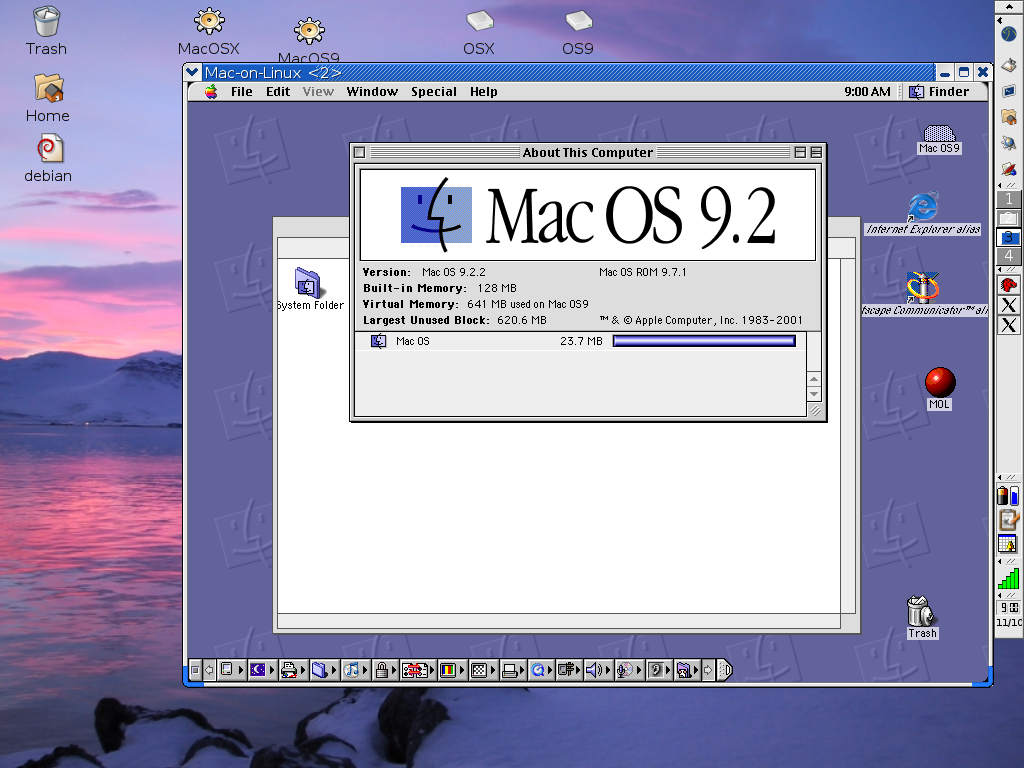Expand the arrow beside the QuickTime control strip module
The image size is (1024, 768).
pos(550,670)
